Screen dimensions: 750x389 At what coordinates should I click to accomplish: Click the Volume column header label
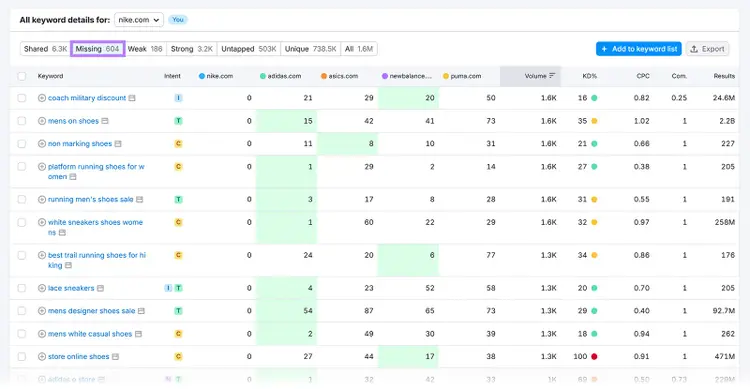click(535, 76)
